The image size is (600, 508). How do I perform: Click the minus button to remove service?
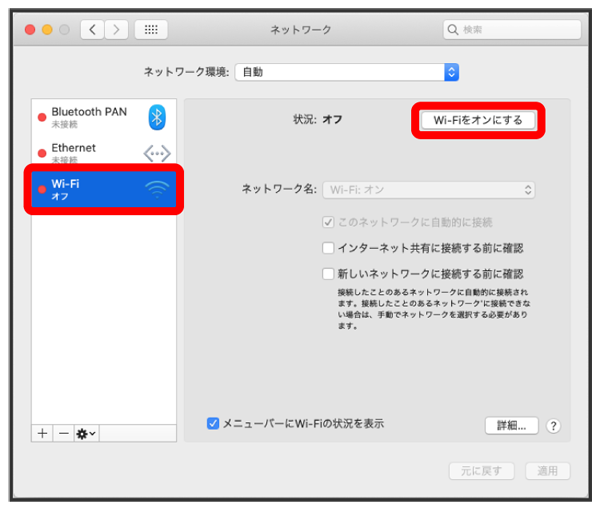coord(63,433)
